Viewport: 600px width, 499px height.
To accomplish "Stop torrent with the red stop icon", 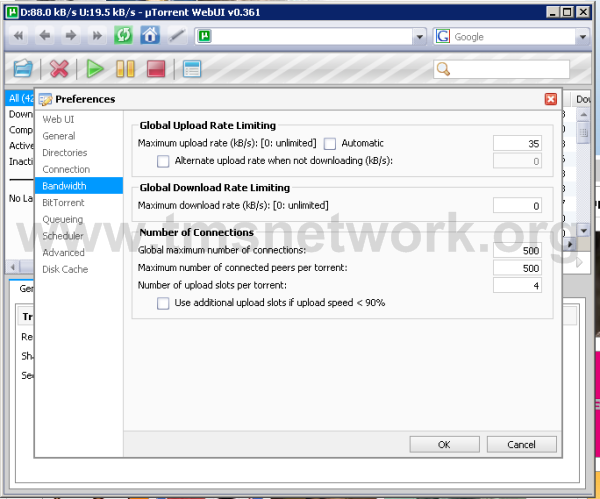I will tap(156, 69).
